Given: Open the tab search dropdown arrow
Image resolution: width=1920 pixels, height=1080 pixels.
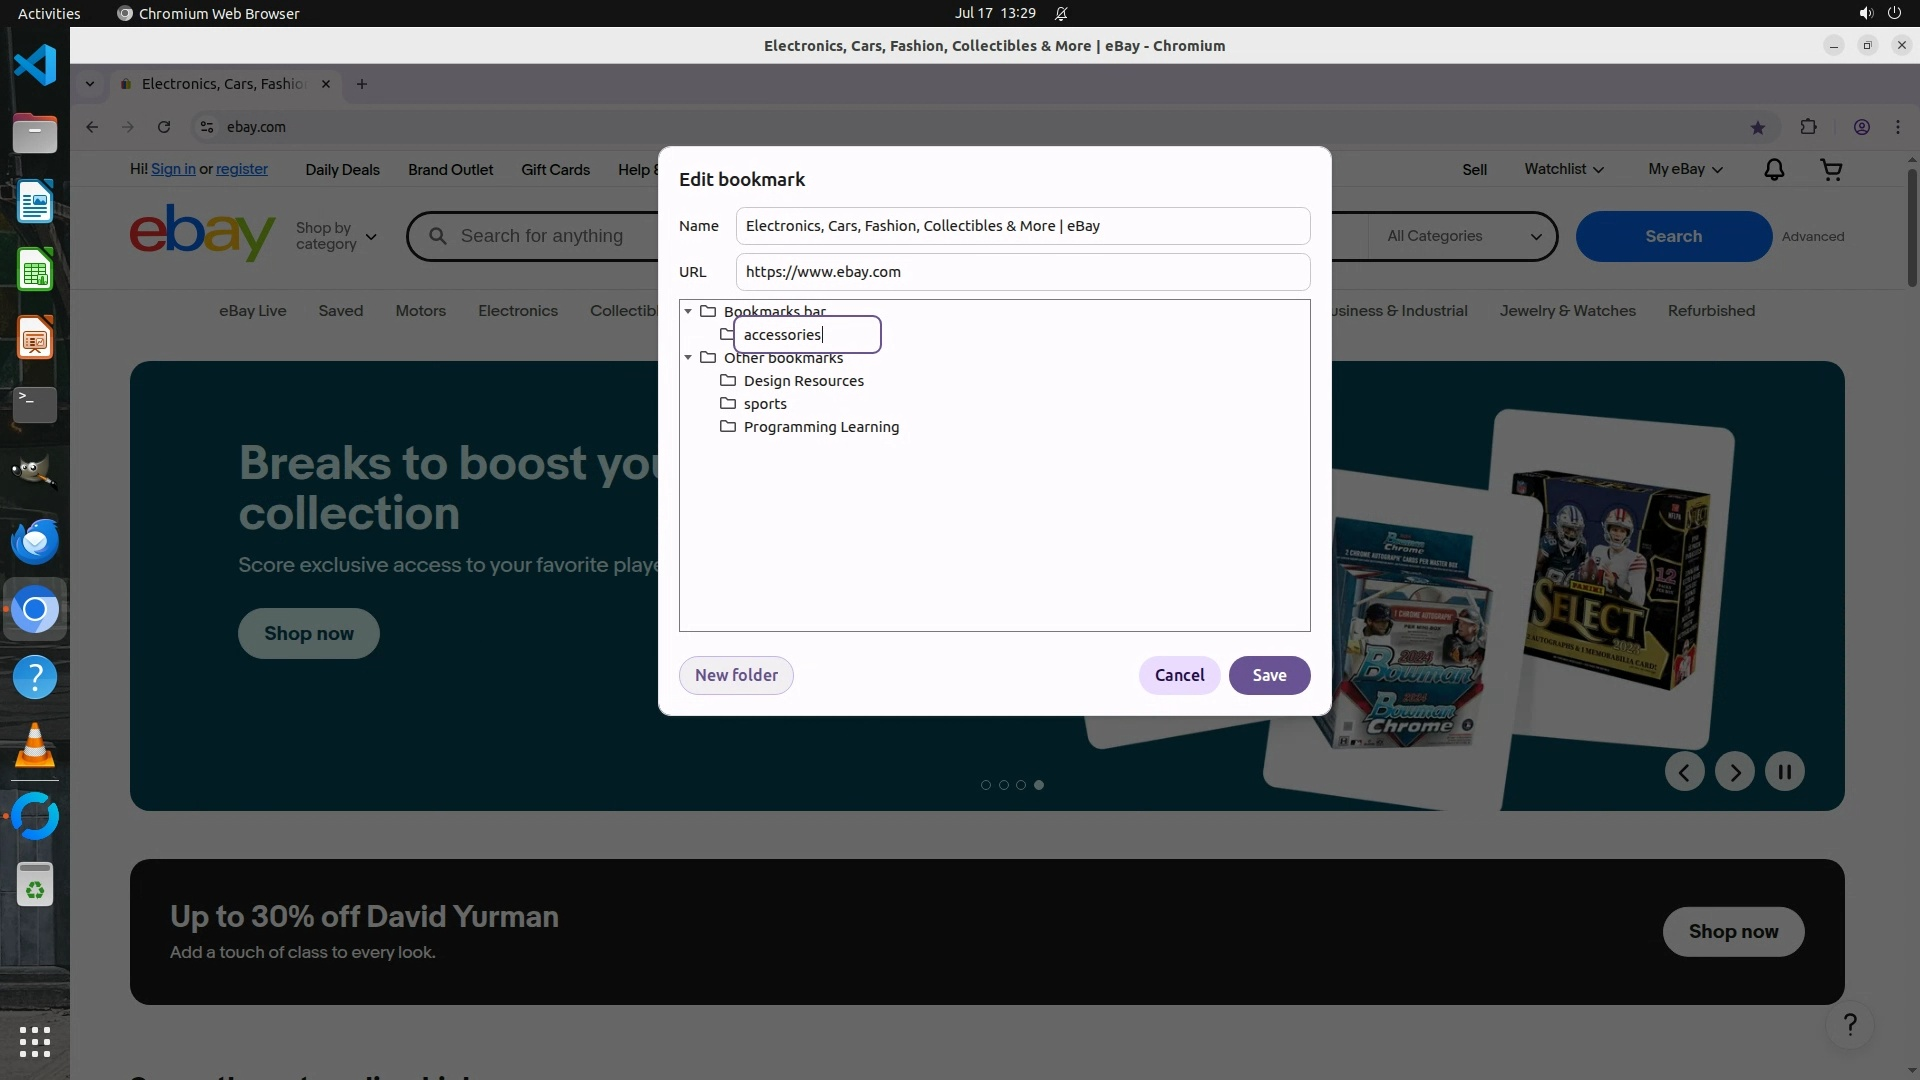Looking at the screenshot, I should 90,84.
